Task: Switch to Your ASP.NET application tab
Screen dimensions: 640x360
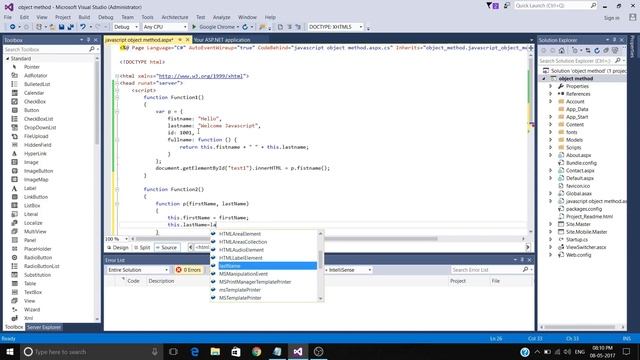Action: click(x=222, y=40)
